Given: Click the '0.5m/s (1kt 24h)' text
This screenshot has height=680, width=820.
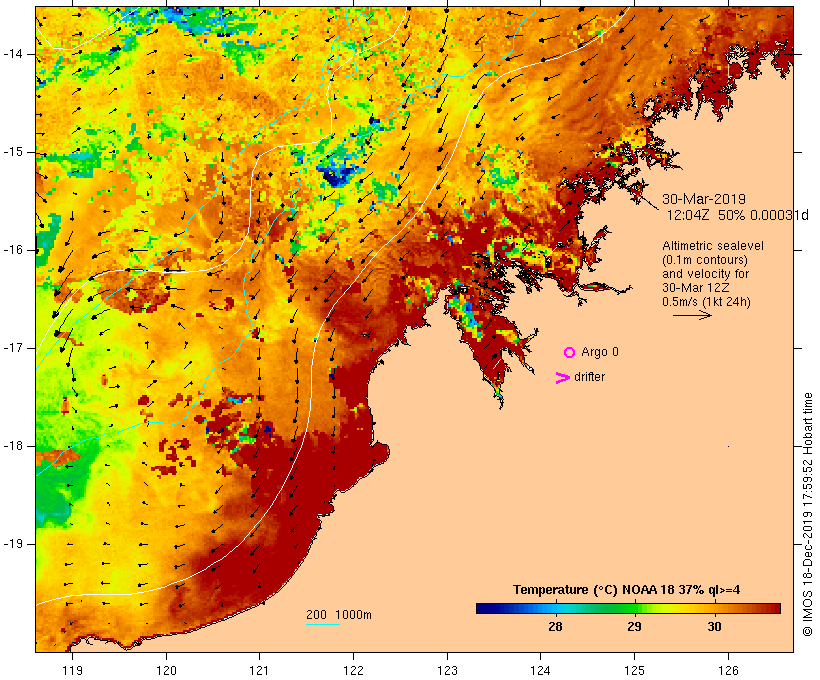Looking at the screenshot, I should (x=706, y=302).
